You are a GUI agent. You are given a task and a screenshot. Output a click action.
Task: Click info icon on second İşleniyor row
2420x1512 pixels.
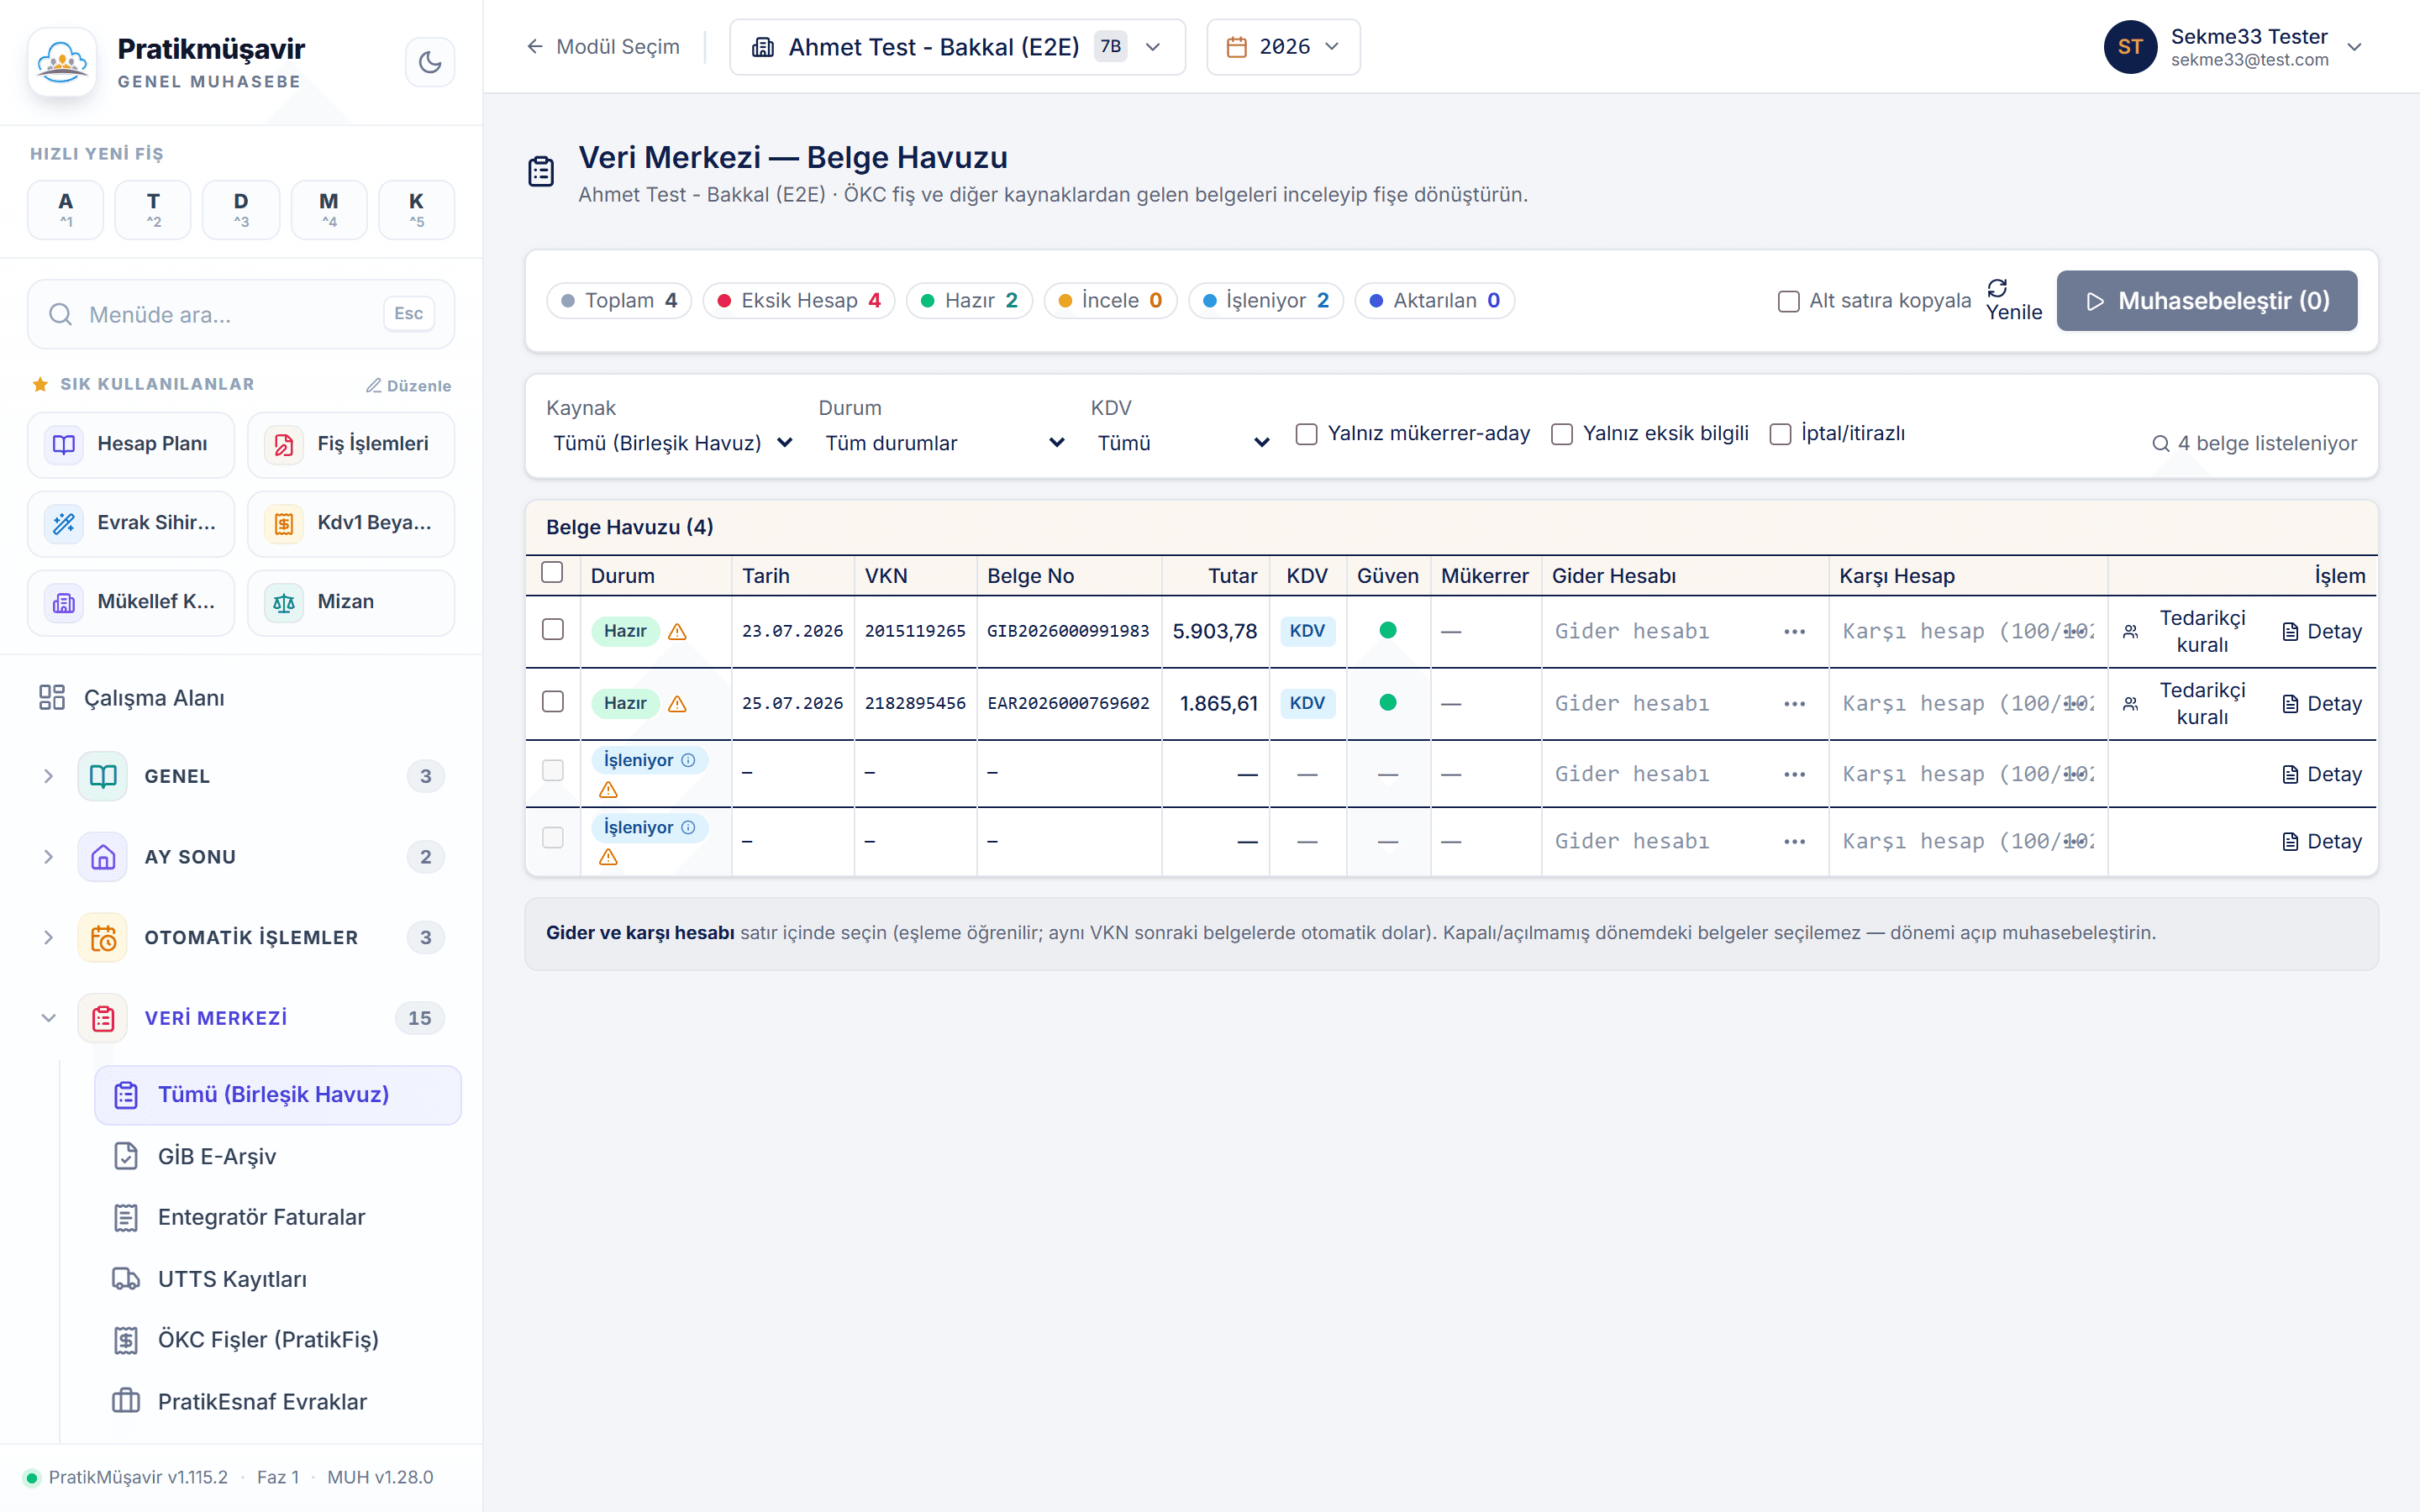688,827
